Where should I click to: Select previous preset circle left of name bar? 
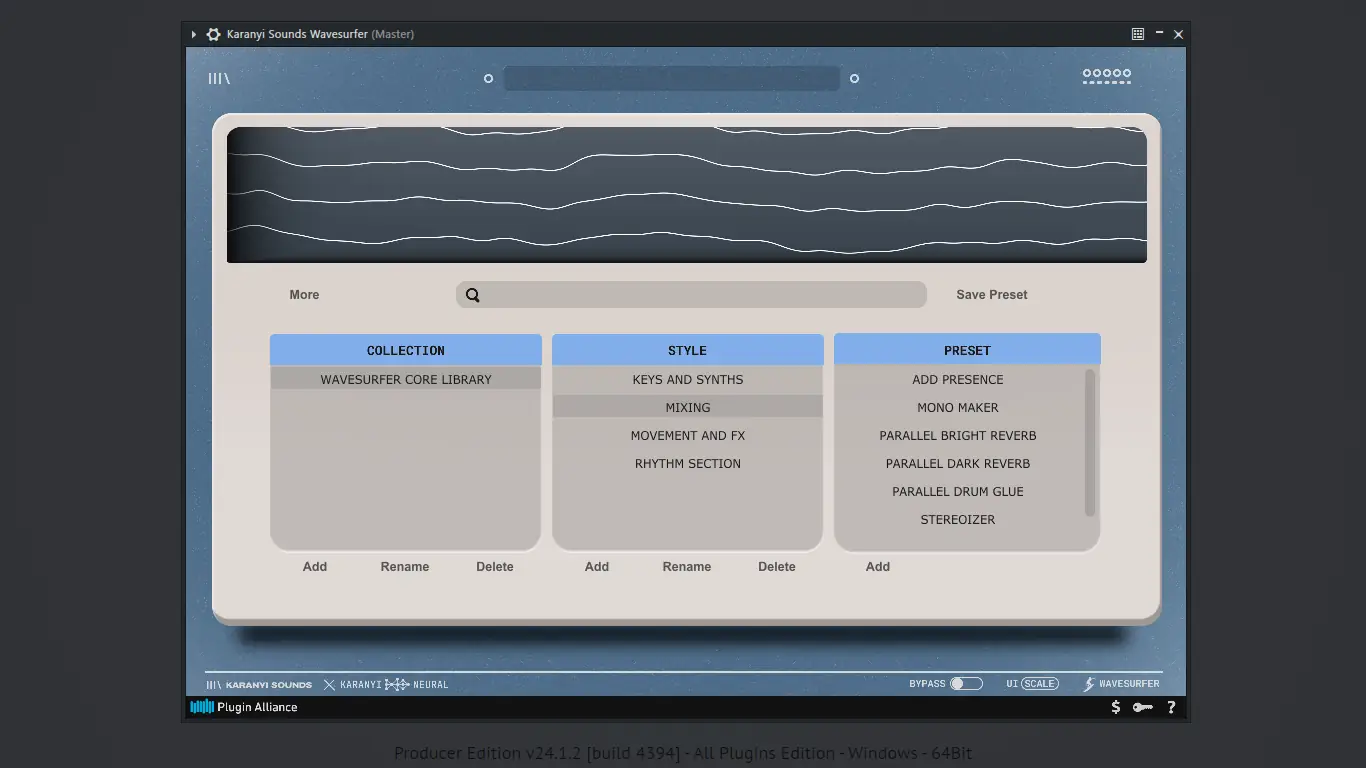tap(488, 78)
